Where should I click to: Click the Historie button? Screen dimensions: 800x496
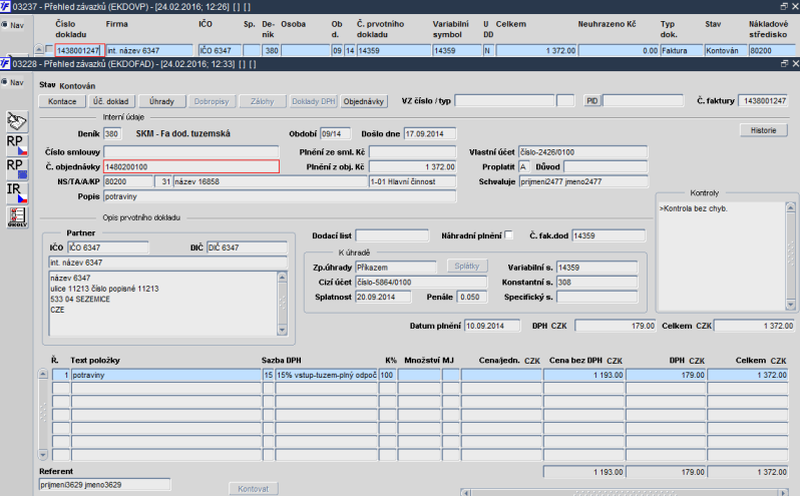pos(763,130)
